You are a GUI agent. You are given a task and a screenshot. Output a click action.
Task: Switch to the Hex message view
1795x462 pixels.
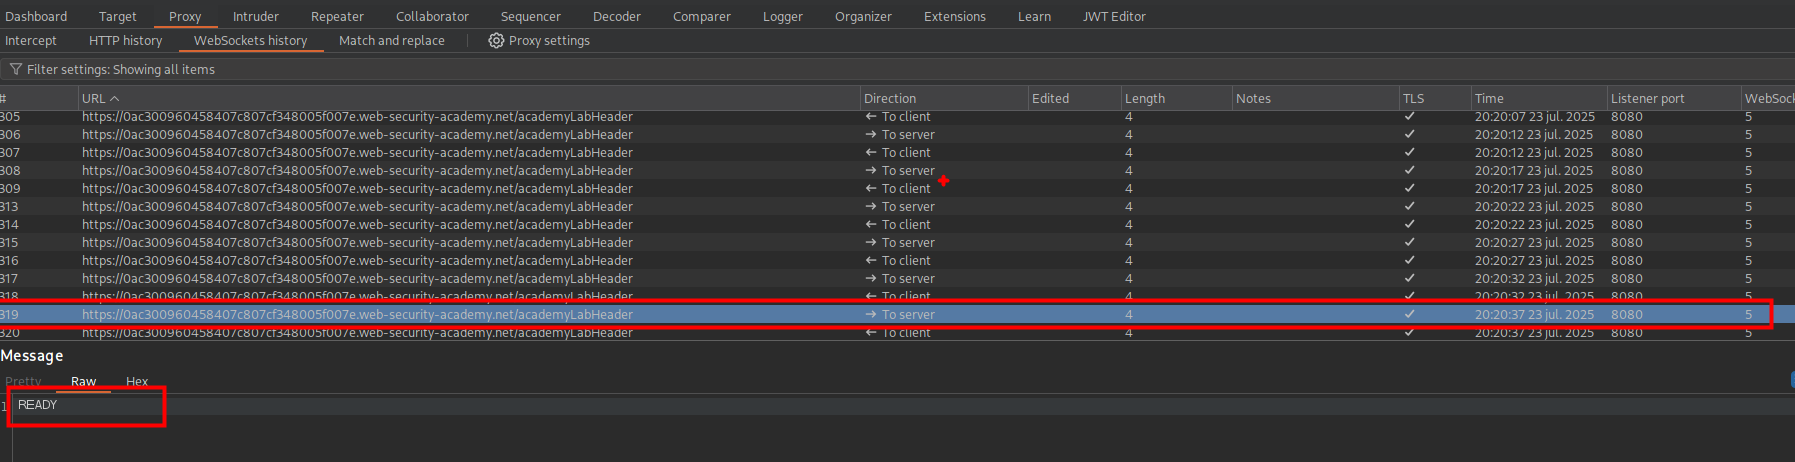click(137, 382)
